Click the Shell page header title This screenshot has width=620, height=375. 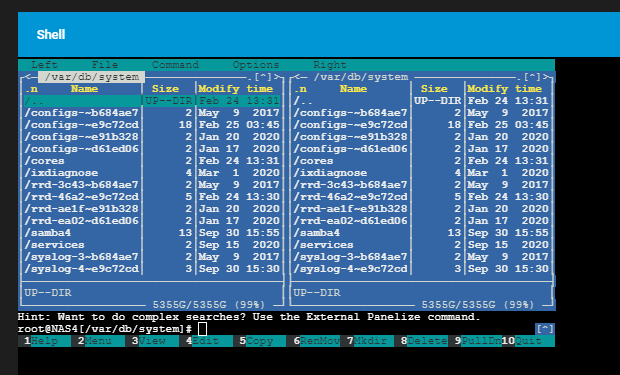click(51, 34)
